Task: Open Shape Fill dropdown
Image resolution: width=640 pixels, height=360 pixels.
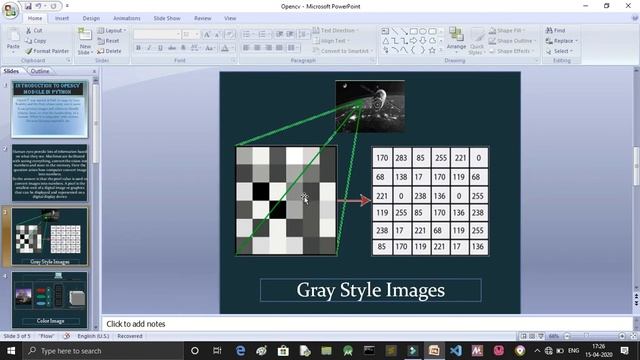Action: [x=506, y=31]
